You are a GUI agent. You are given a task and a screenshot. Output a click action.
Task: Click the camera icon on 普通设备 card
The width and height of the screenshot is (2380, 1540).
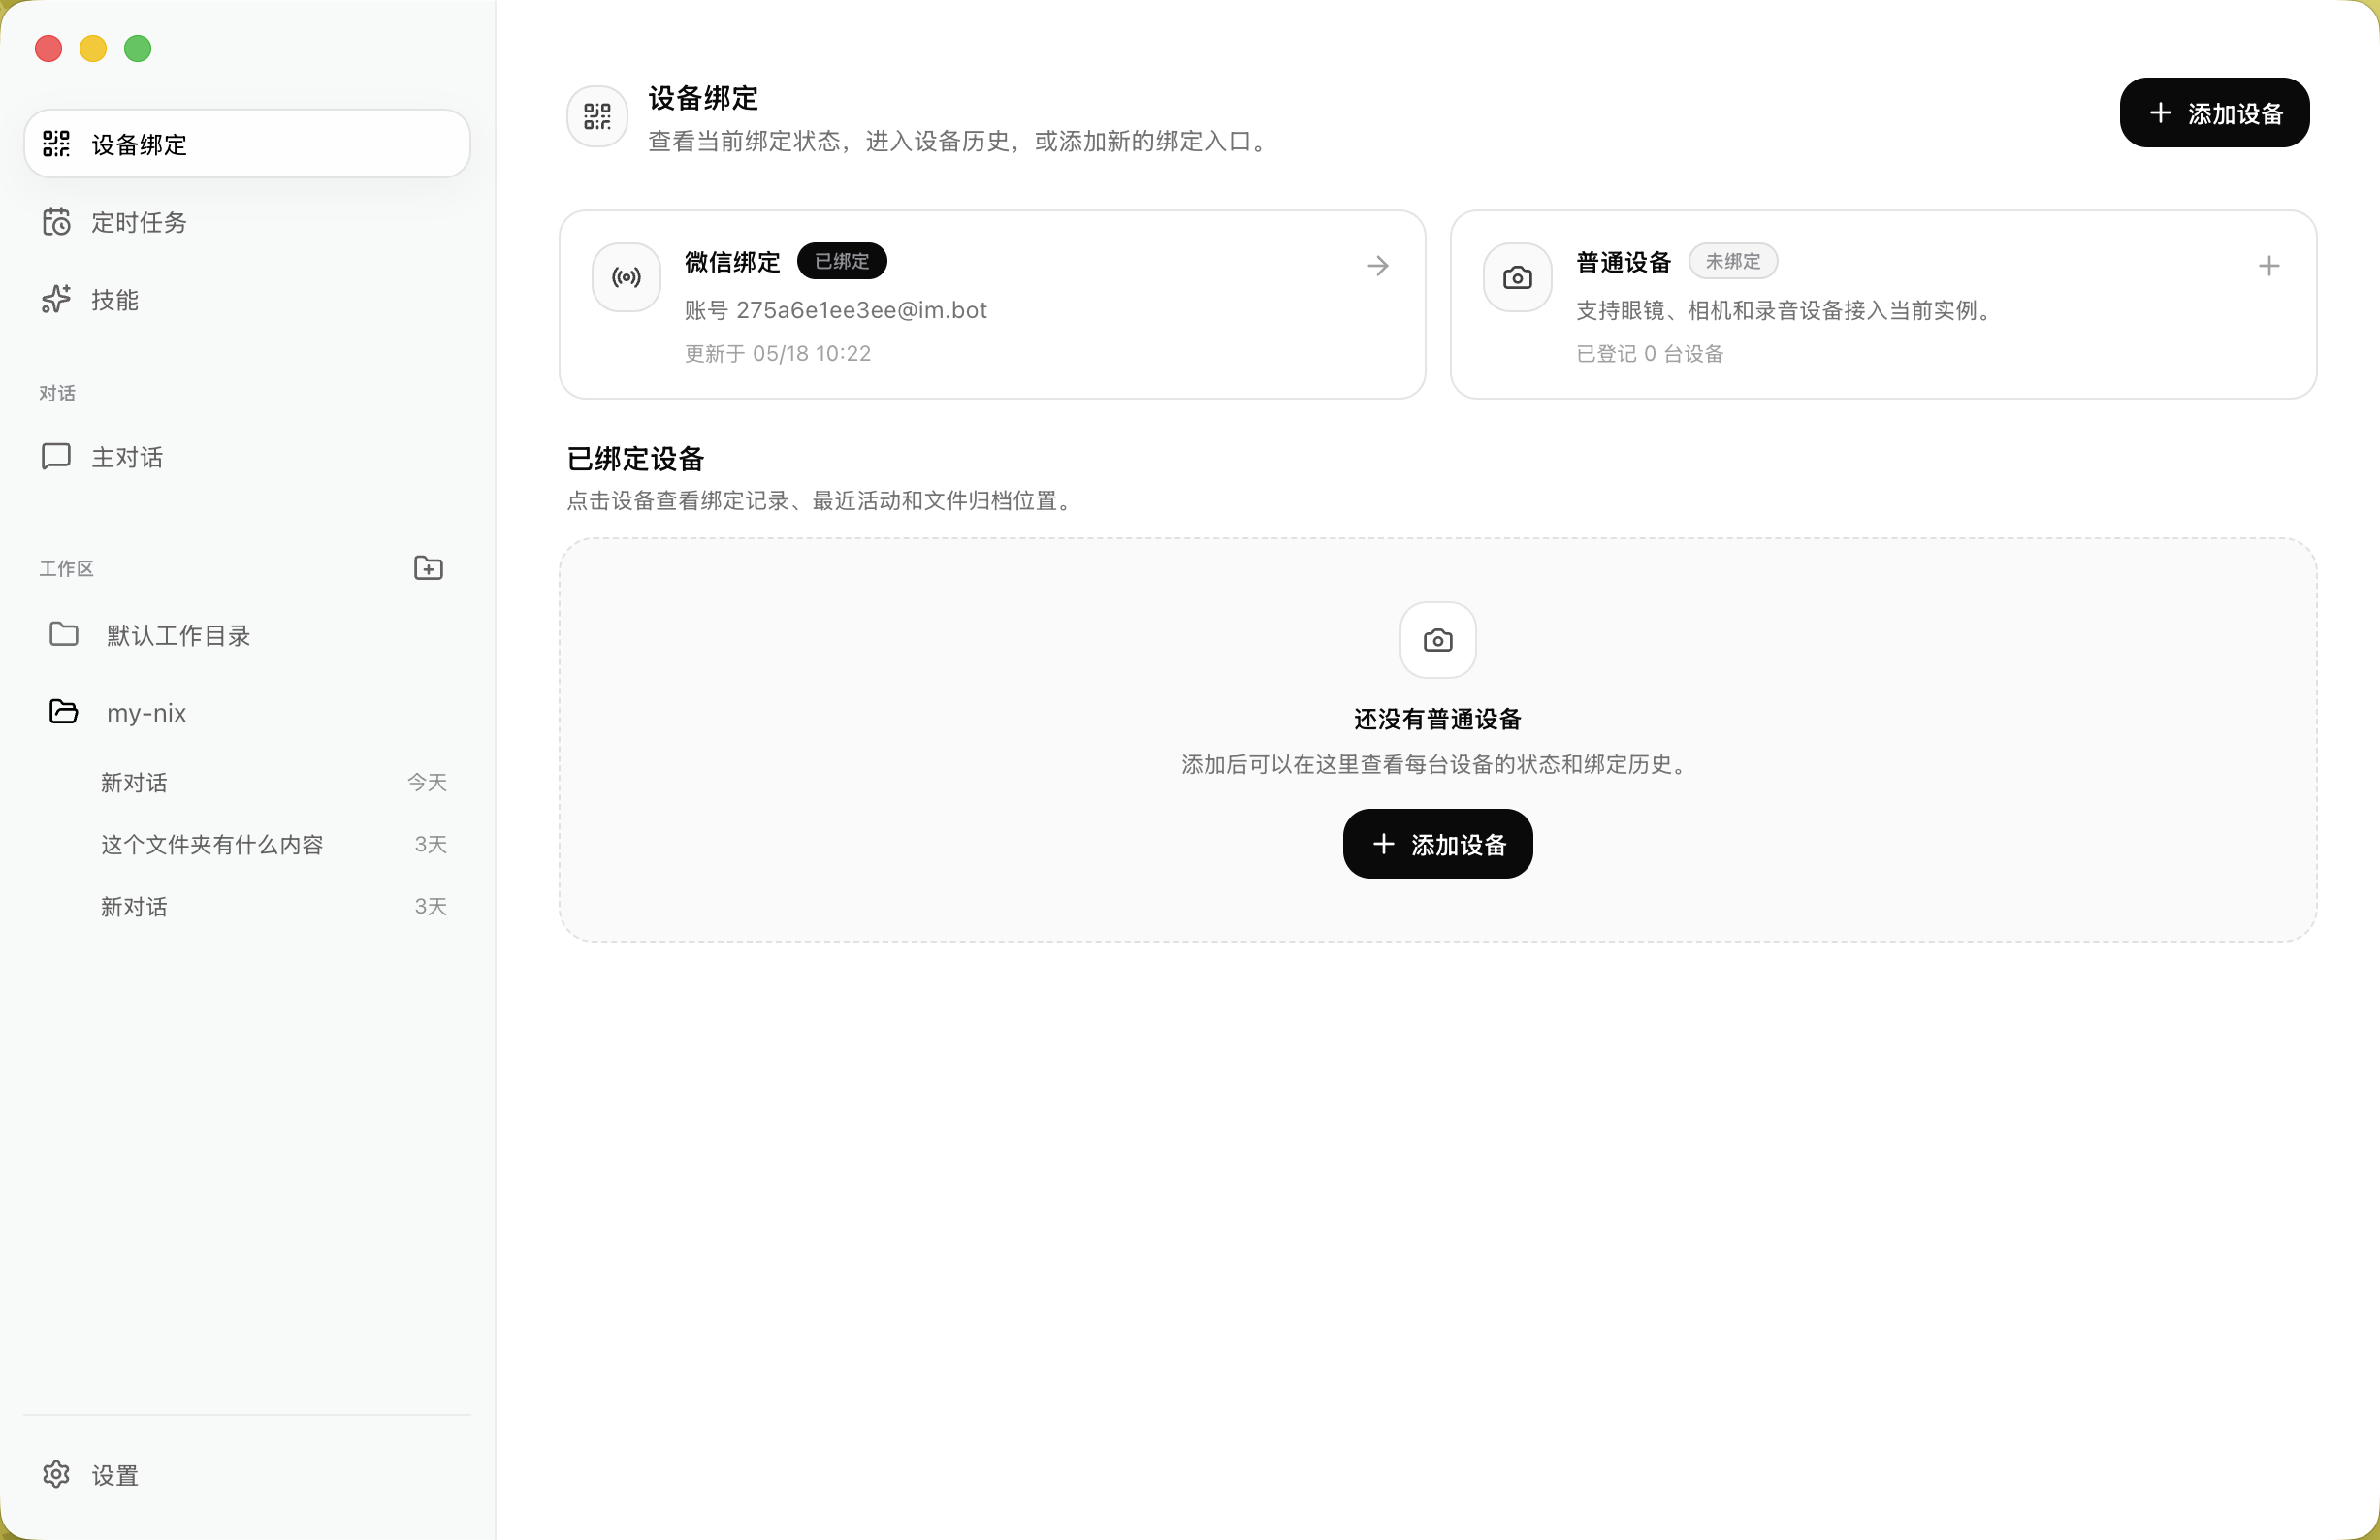[x=1517, y=277]
